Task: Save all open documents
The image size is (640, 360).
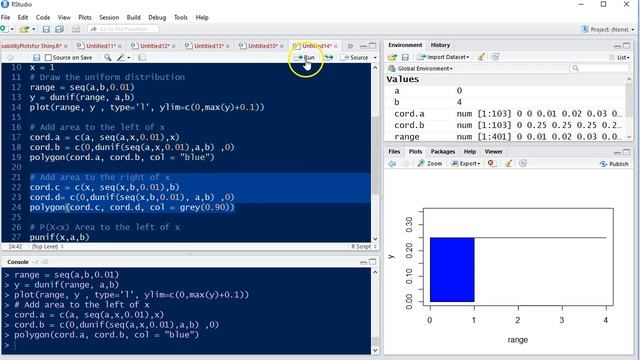Action: [x=60, y=29]
